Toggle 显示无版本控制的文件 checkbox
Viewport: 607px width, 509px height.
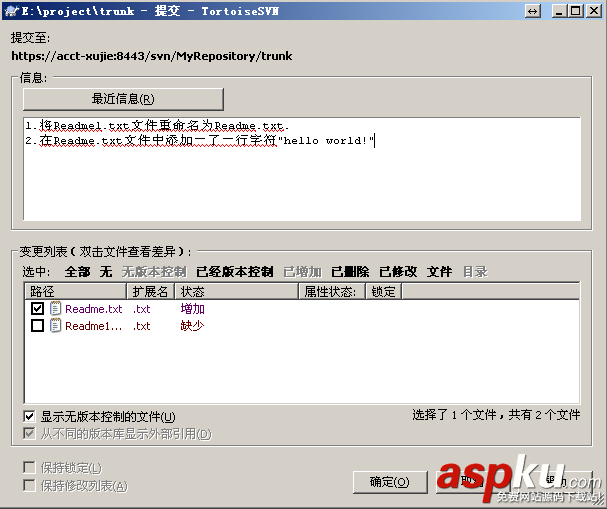pos(29,416)
